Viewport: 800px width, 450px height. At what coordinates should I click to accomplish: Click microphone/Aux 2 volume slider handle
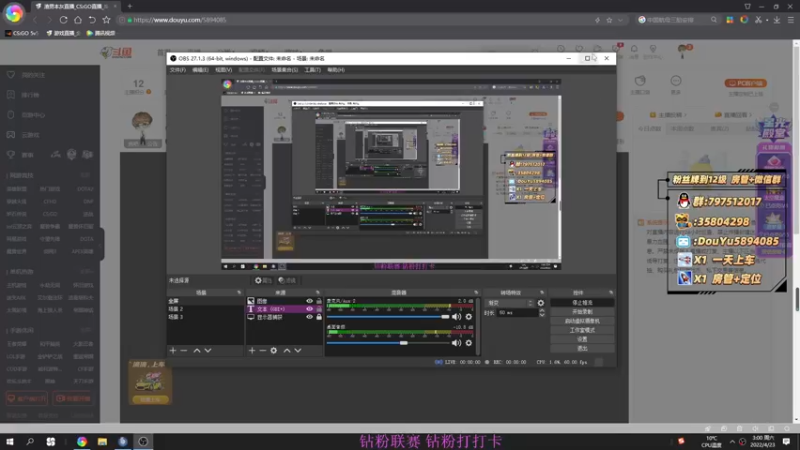(x=445, y=317)
